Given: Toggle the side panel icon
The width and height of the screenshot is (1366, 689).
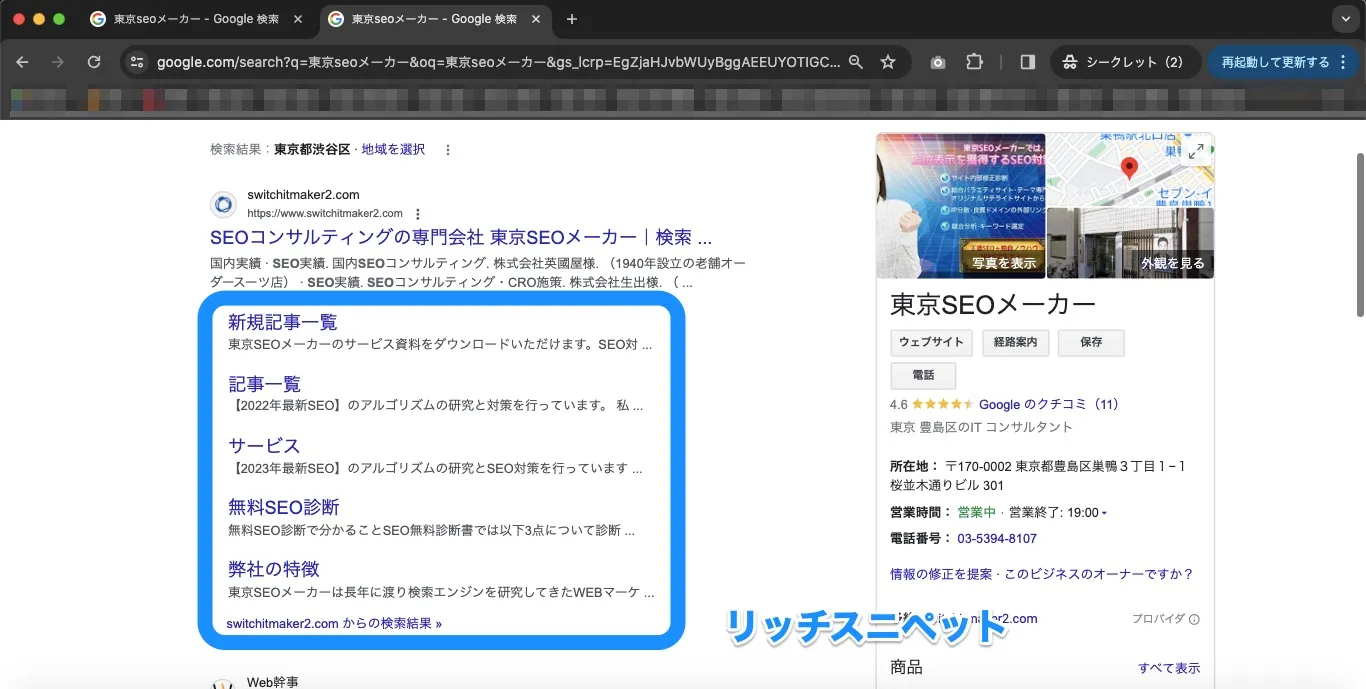Looking at the screenshot, I should [1027, 62].
